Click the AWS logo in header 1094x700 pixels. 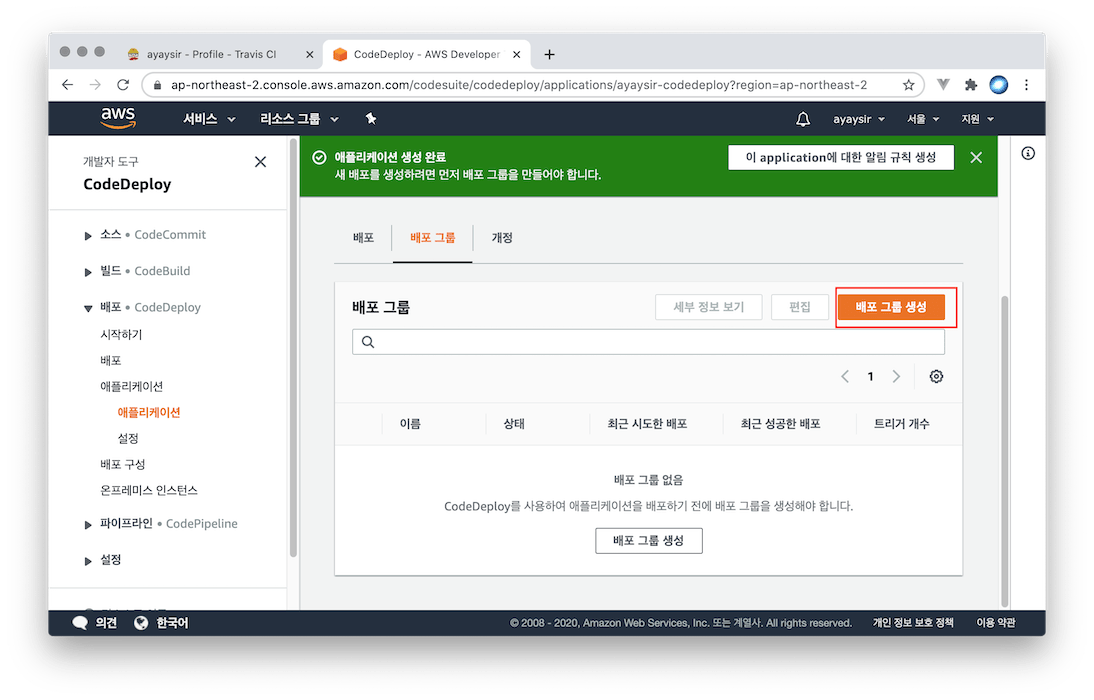pyautogui.click(x=118, y=118)
